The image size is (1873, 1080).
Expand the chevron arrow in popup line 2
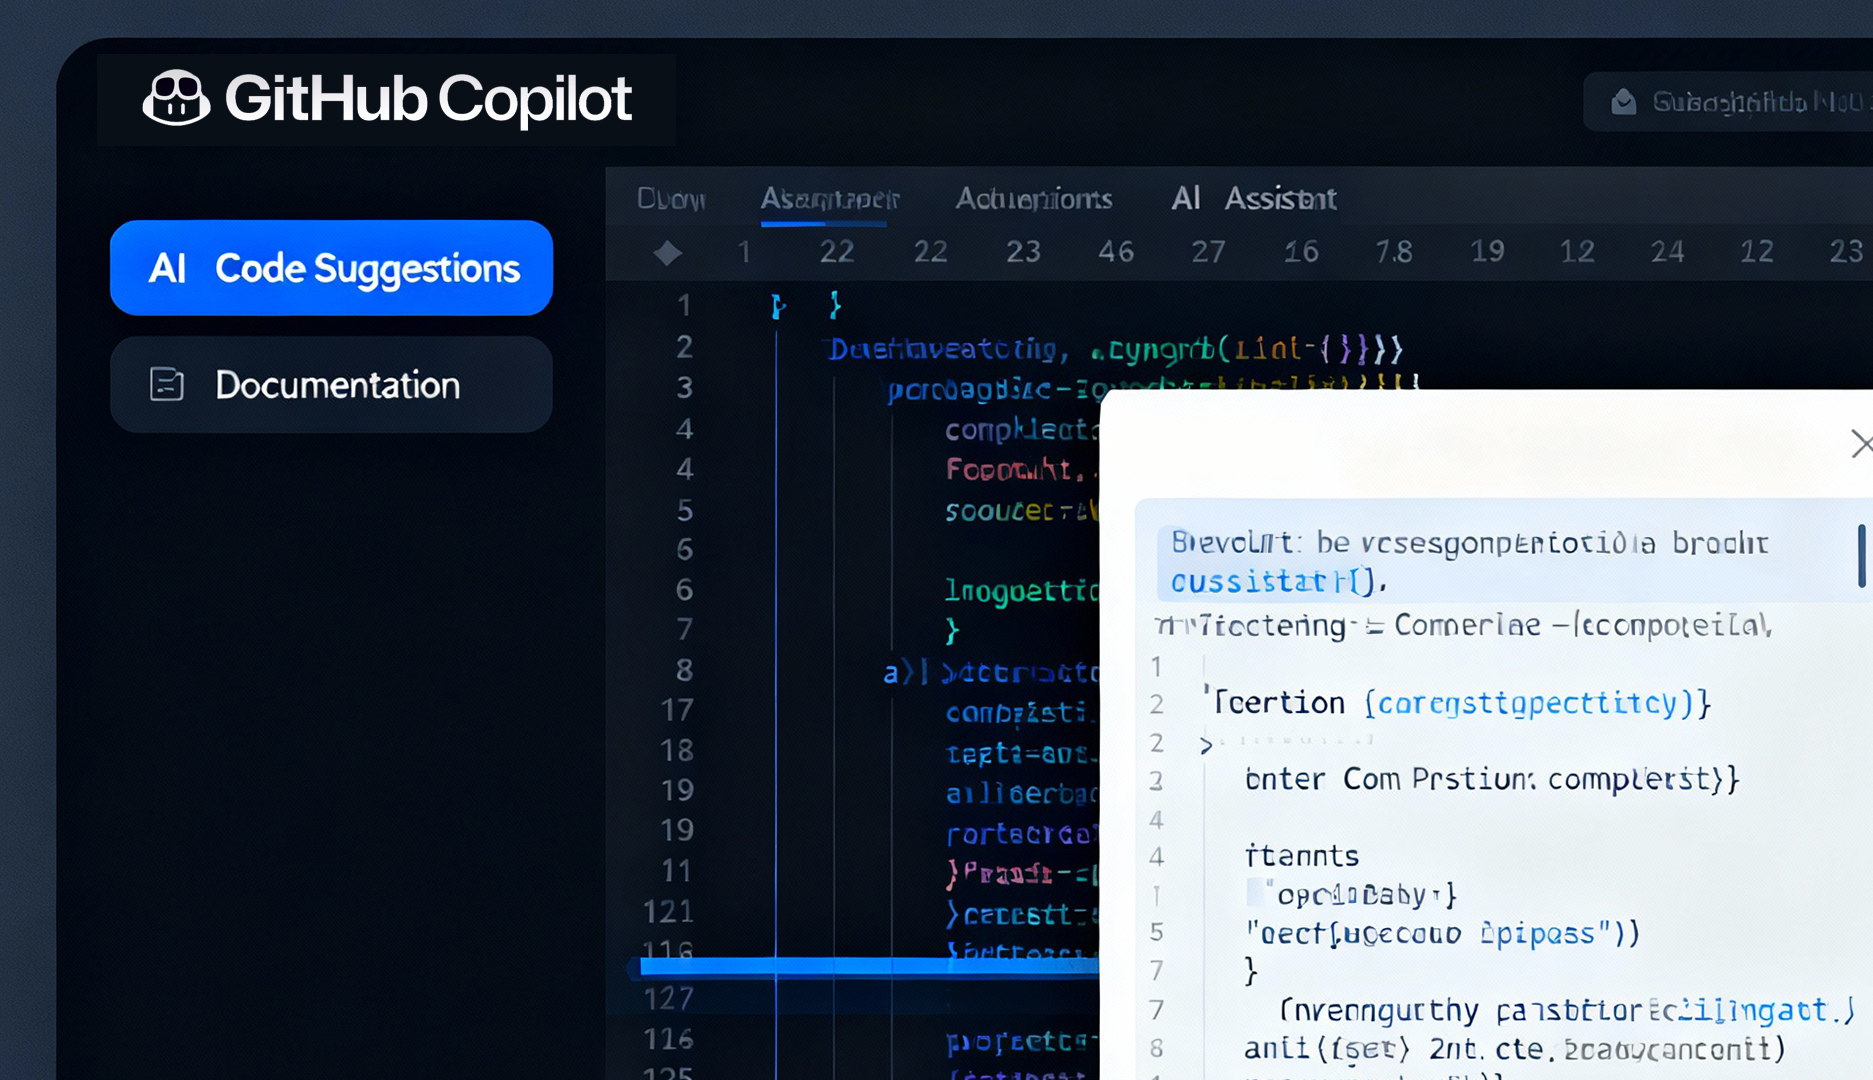point(1206,745)
